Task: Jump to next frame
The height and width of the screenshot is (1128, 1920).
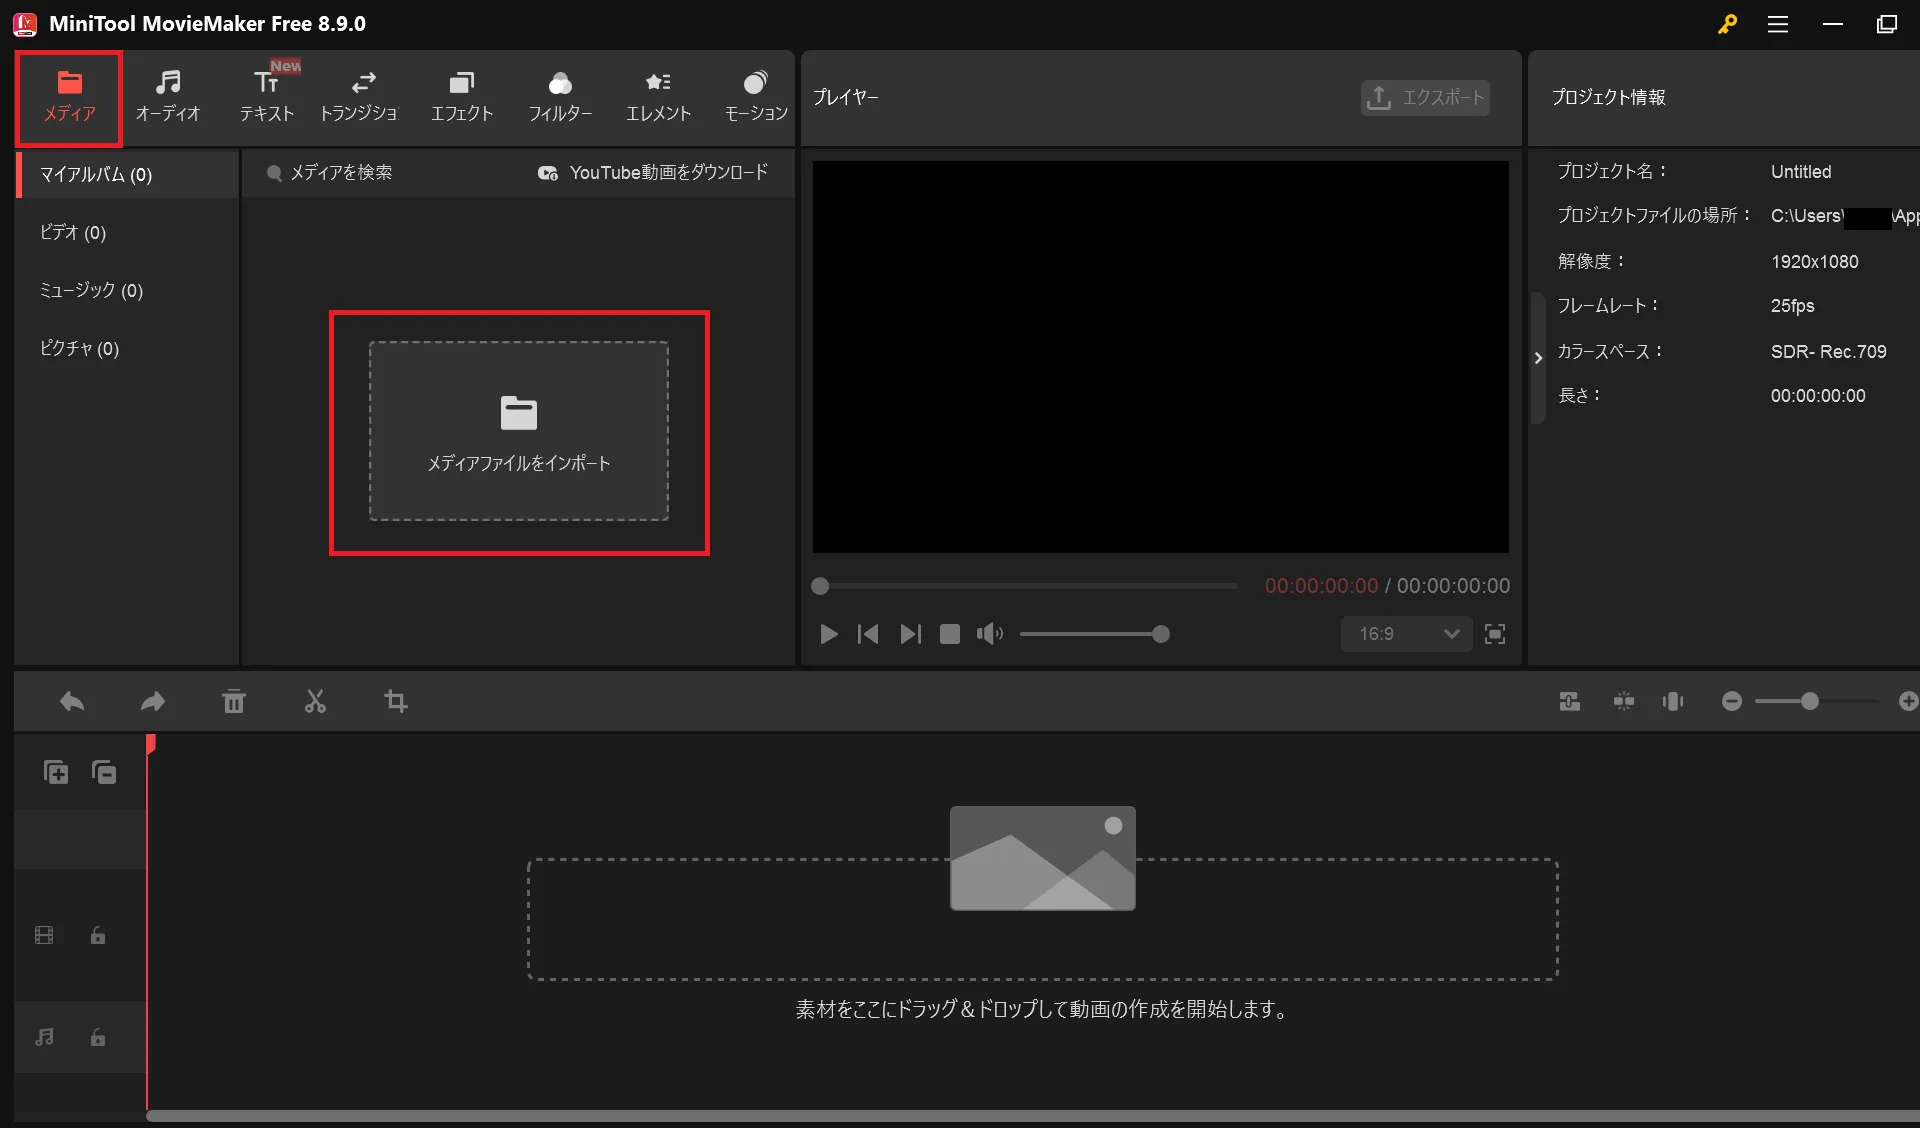Action: [x=910, y=634]
